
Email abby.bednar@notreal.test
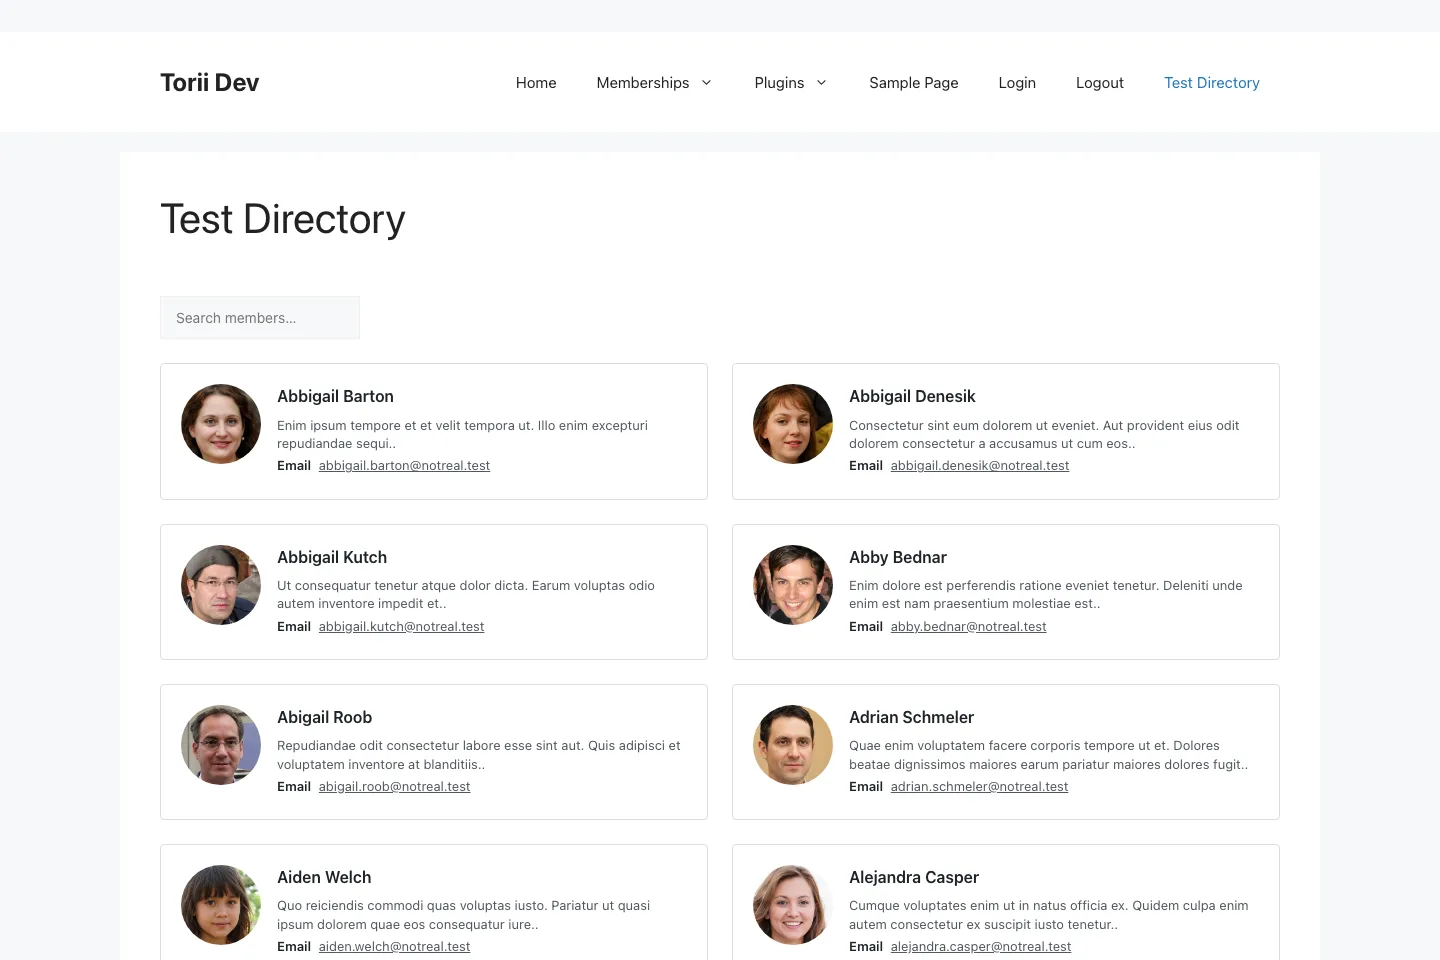pos(968,627)
